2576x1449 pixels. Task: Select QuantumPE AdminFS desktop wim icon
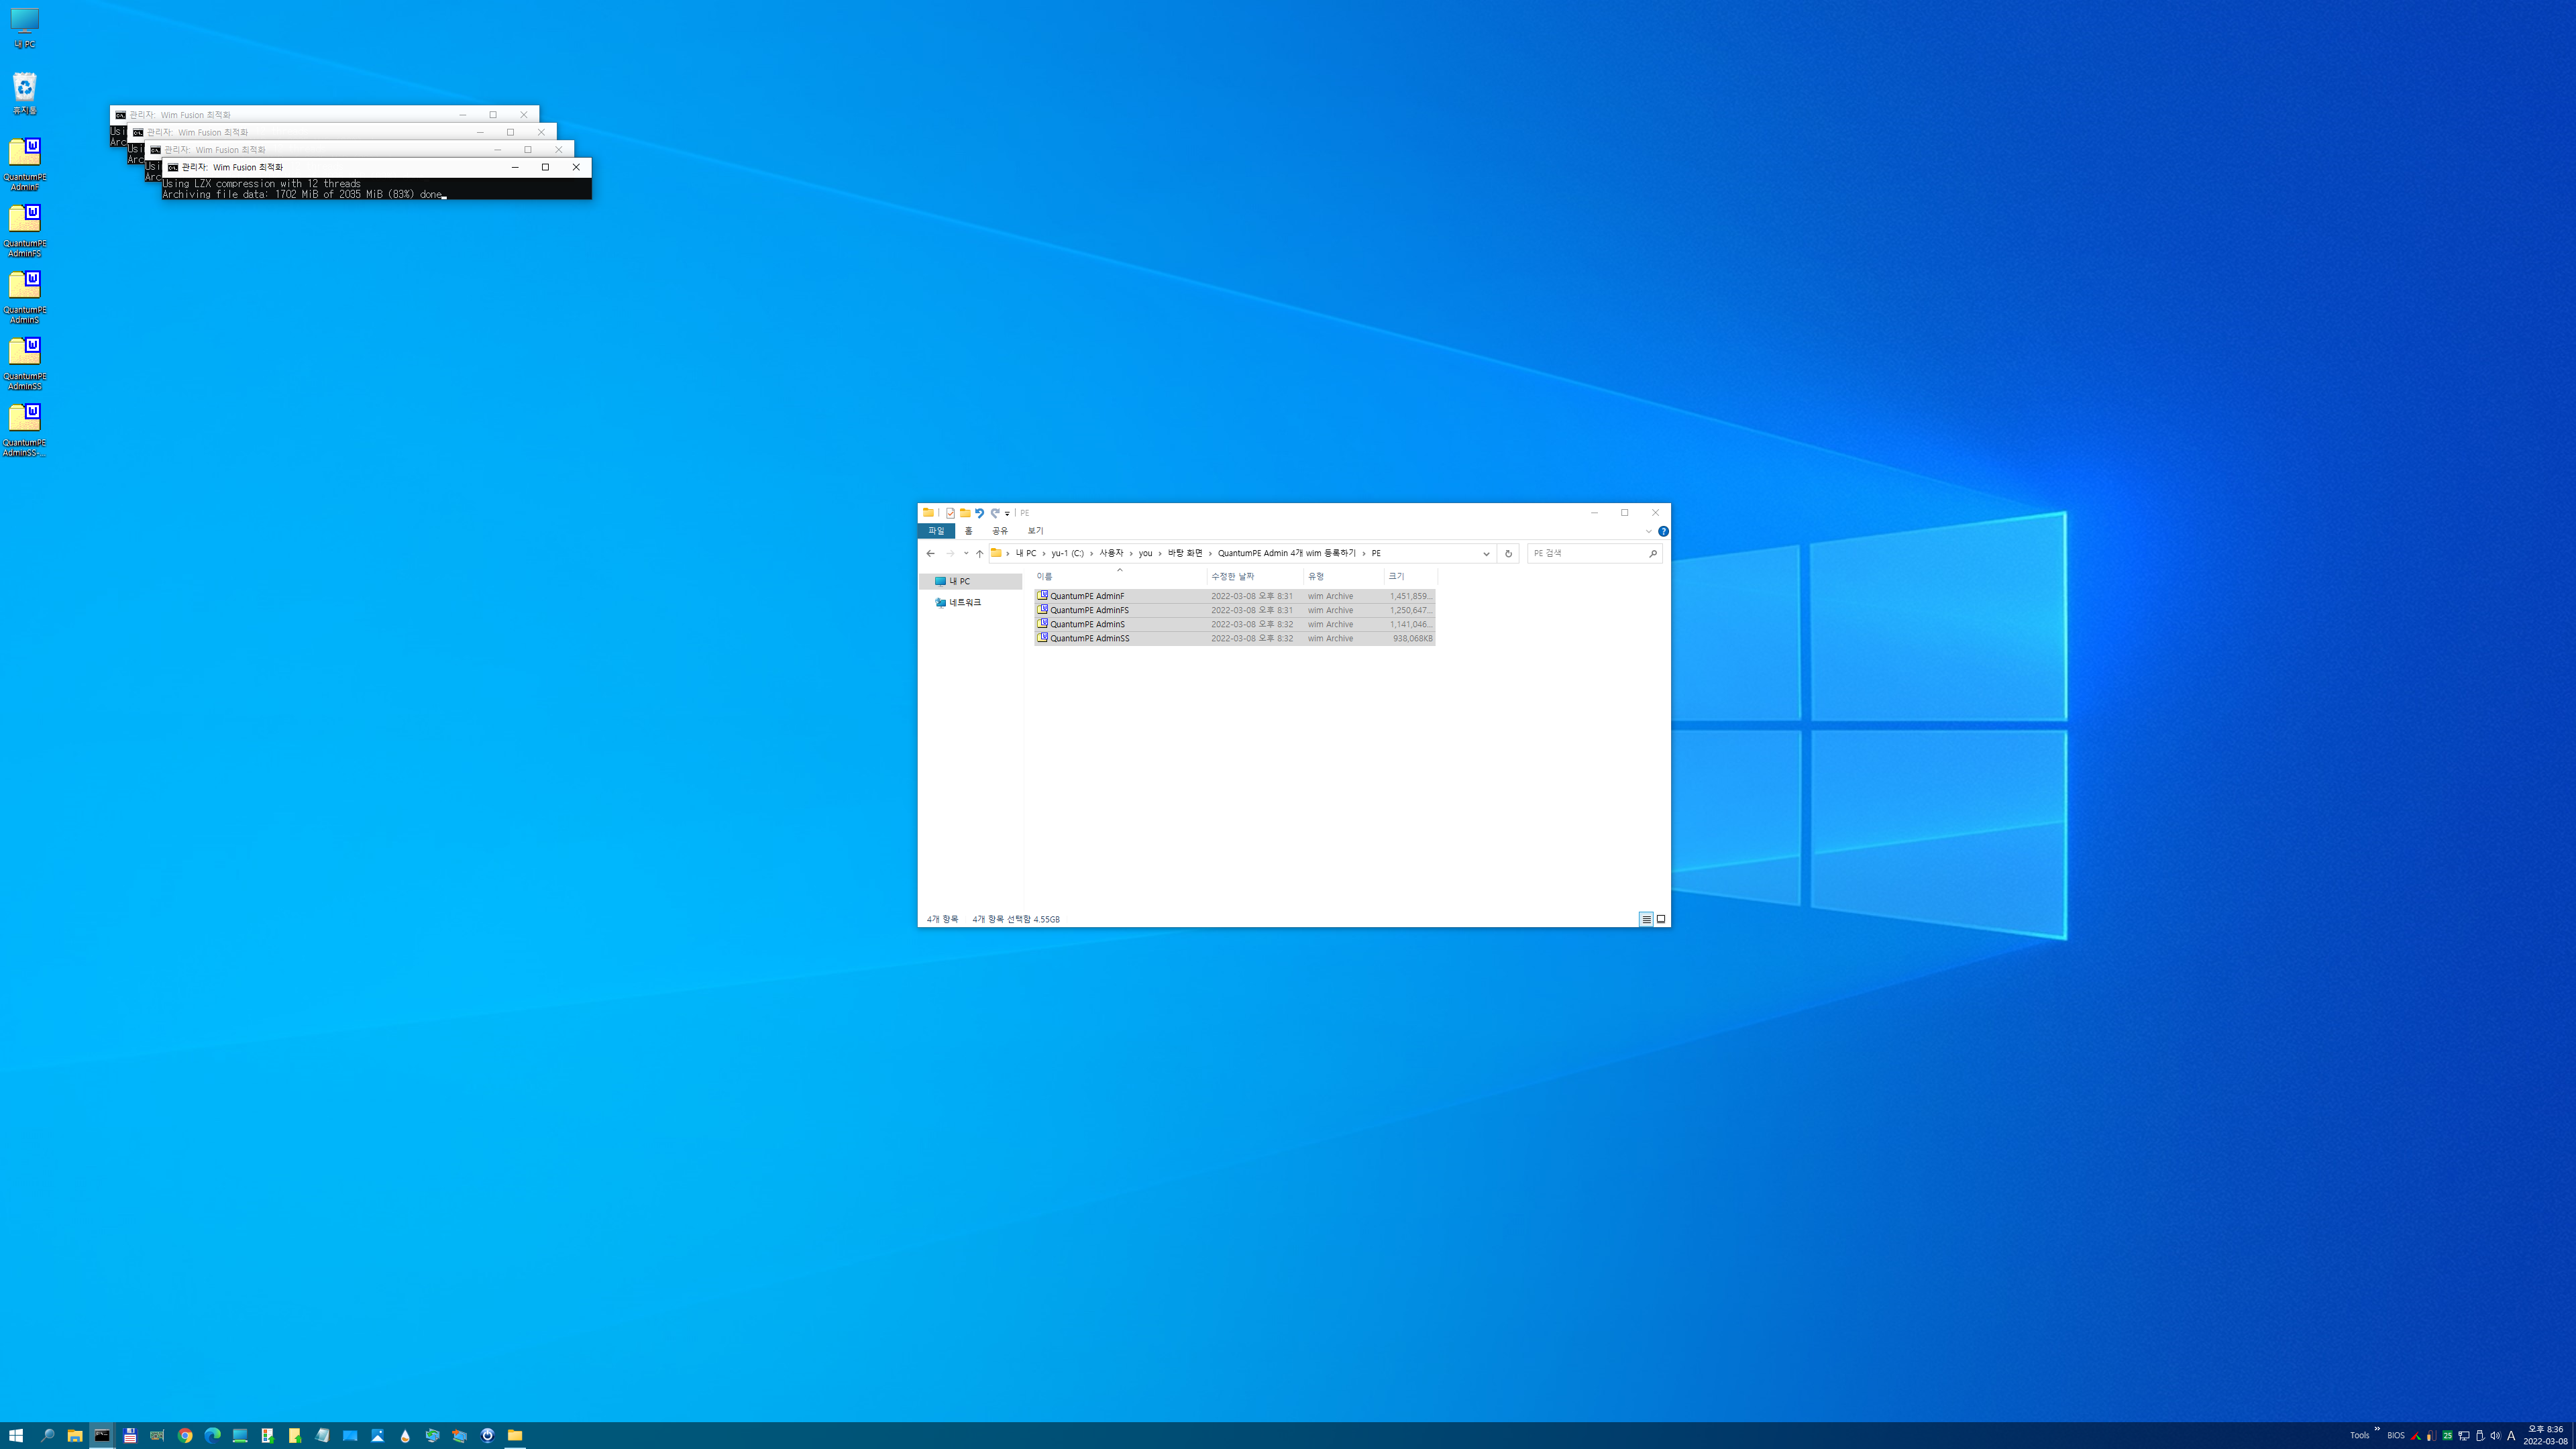pos(24,231)
